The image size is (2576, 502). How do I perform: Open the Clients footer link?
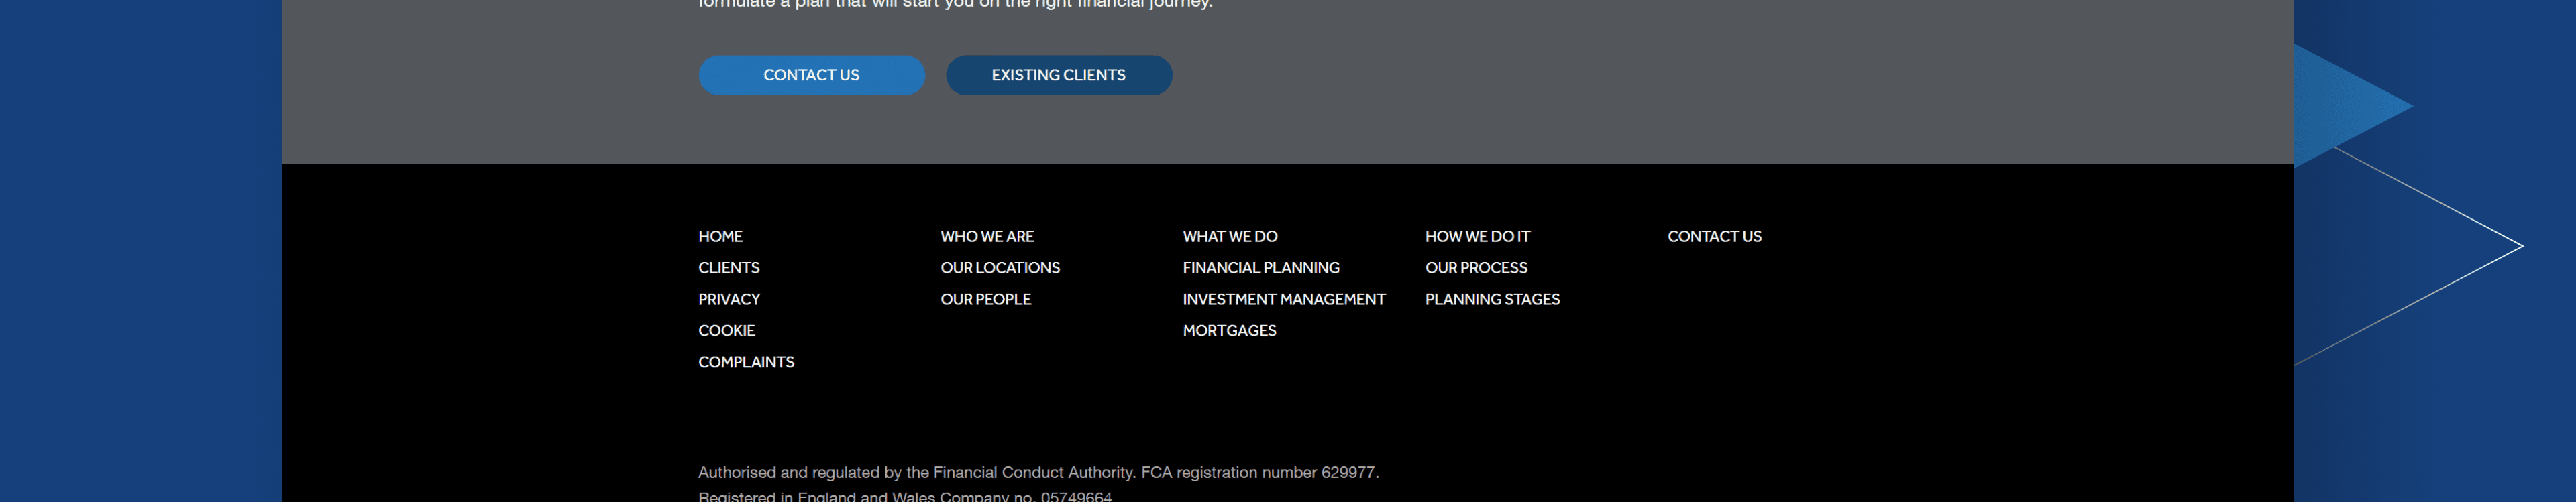pyautogui.click(x=728, y=268)
